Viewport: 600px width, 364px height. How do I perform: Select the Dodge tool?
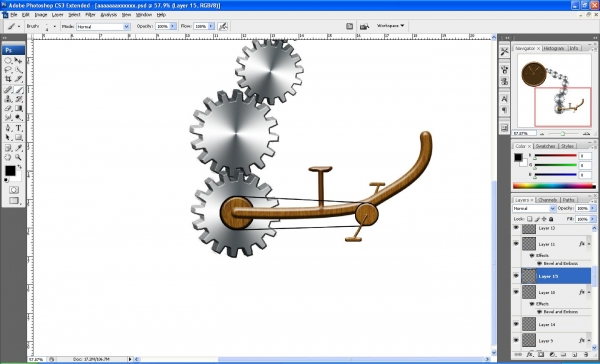click(x=19, y=118)
